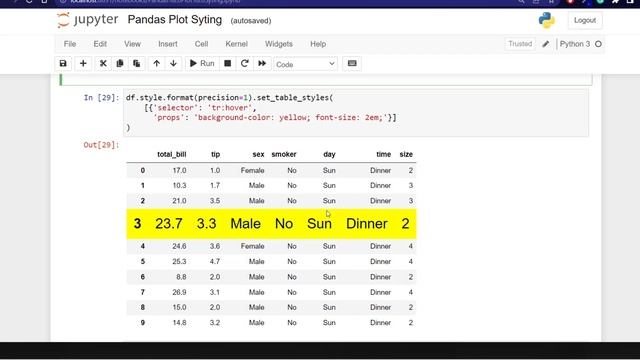Click total_bill value 21.0
640x360 pixels.
point(179,201)
